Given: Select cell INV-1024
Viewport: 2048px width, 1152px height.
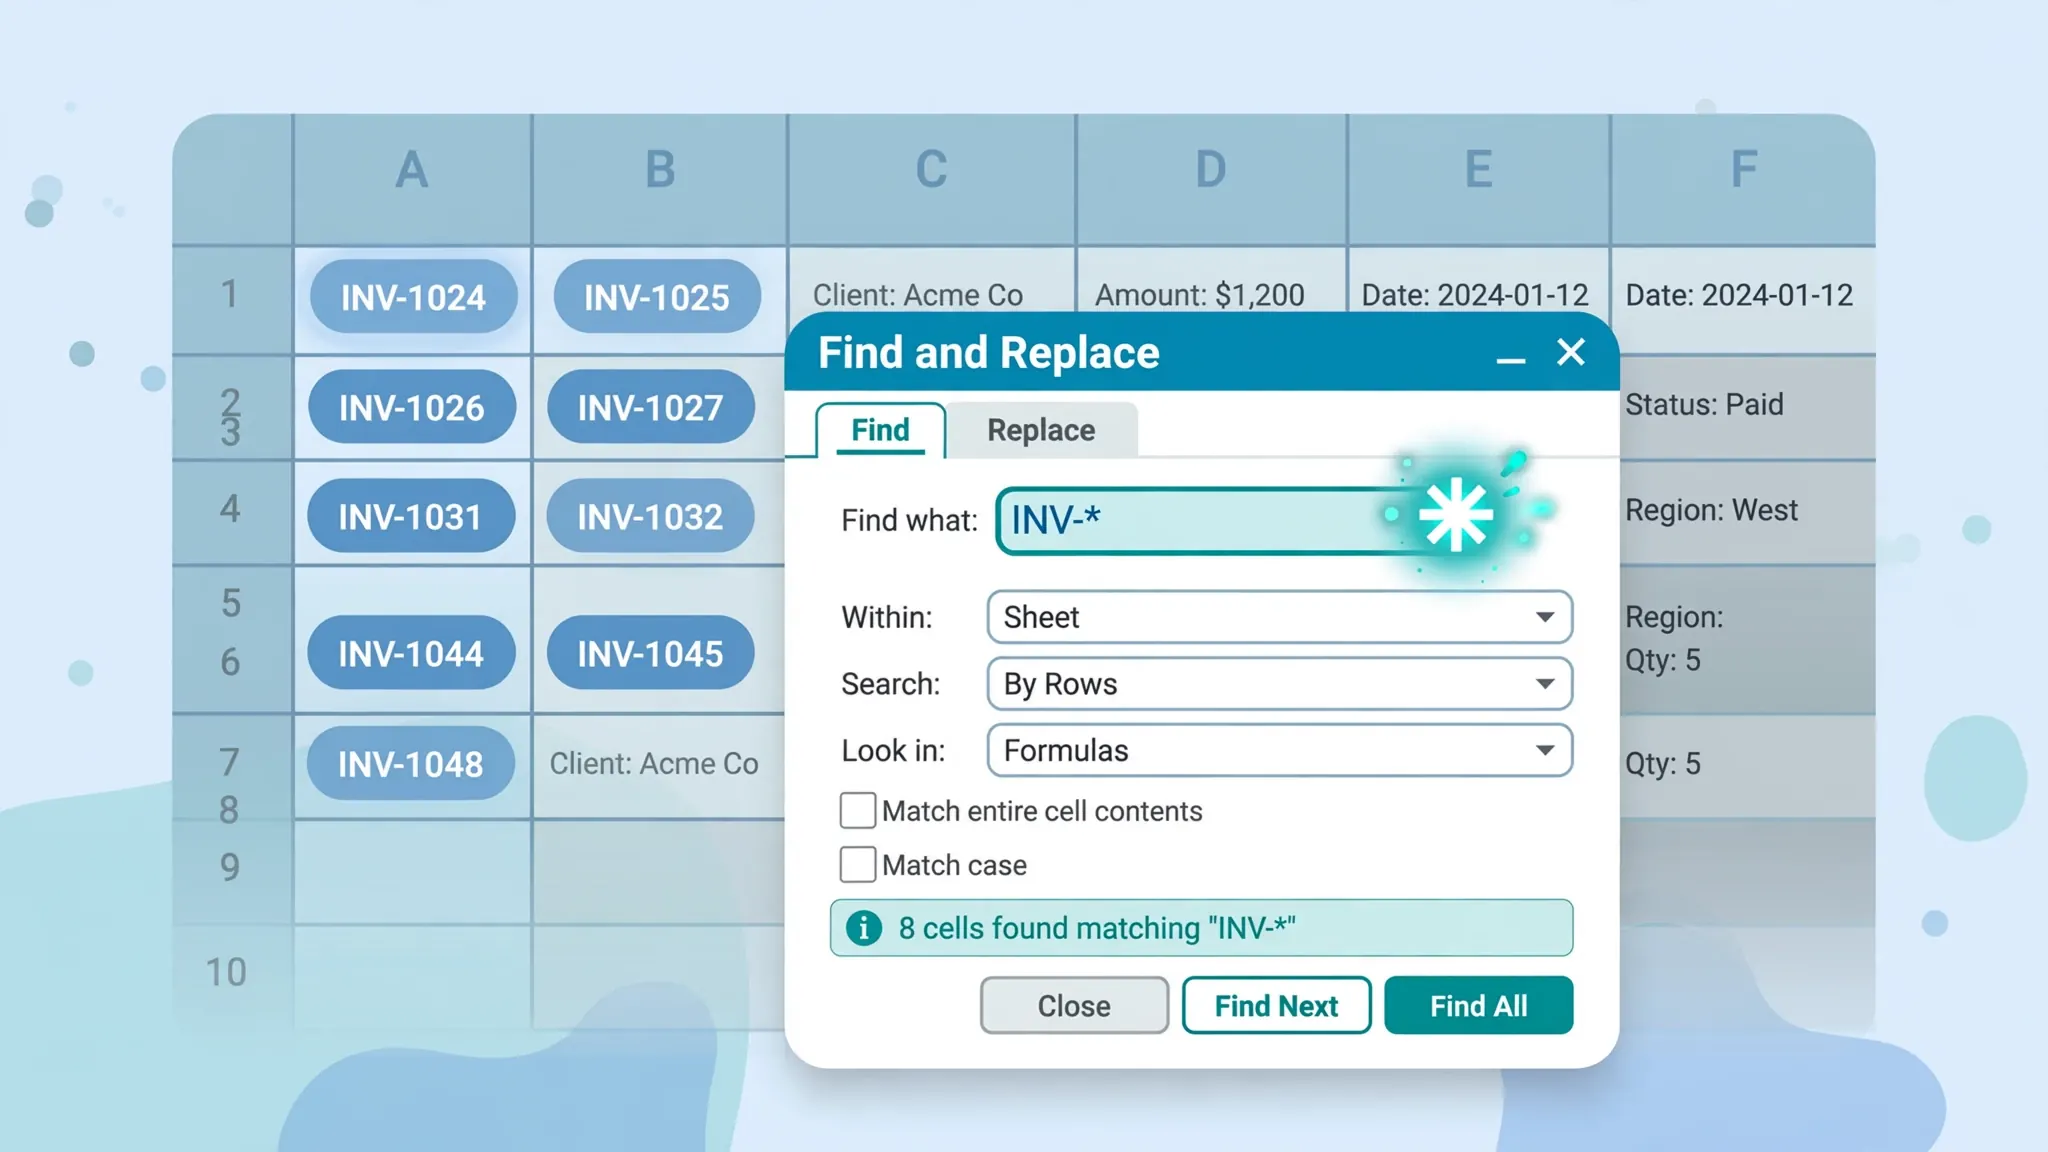Looking at the screenshot, I should point(413,297).
